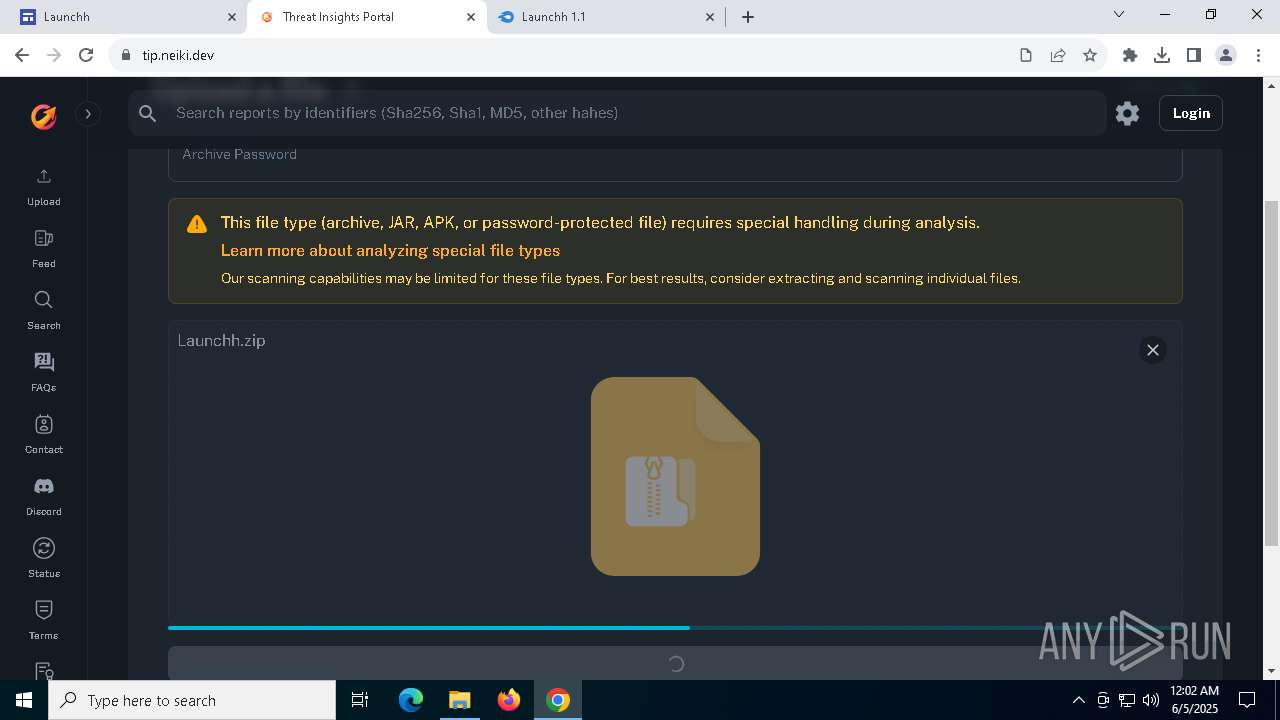Click the loading submit button
The width and height of the screenshot is (1280, 720).
pos(675,663)
